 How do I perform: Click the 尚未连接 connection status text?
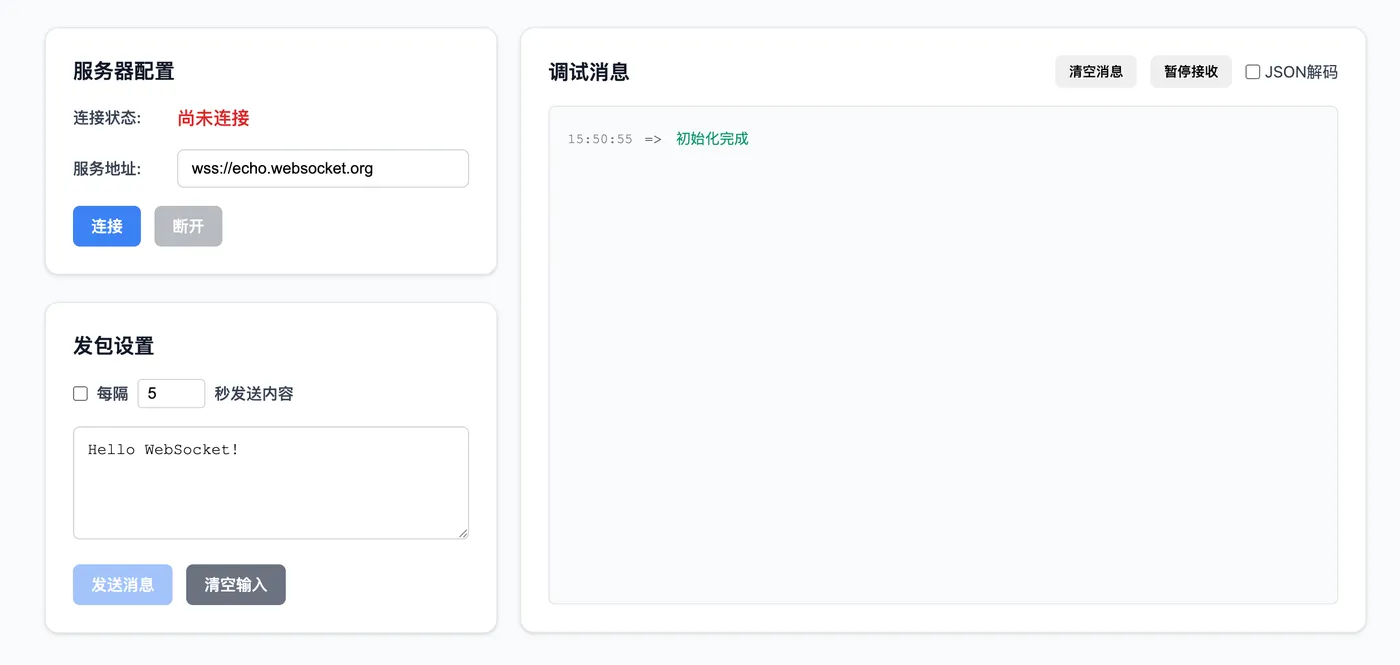(x=212, y=117)
